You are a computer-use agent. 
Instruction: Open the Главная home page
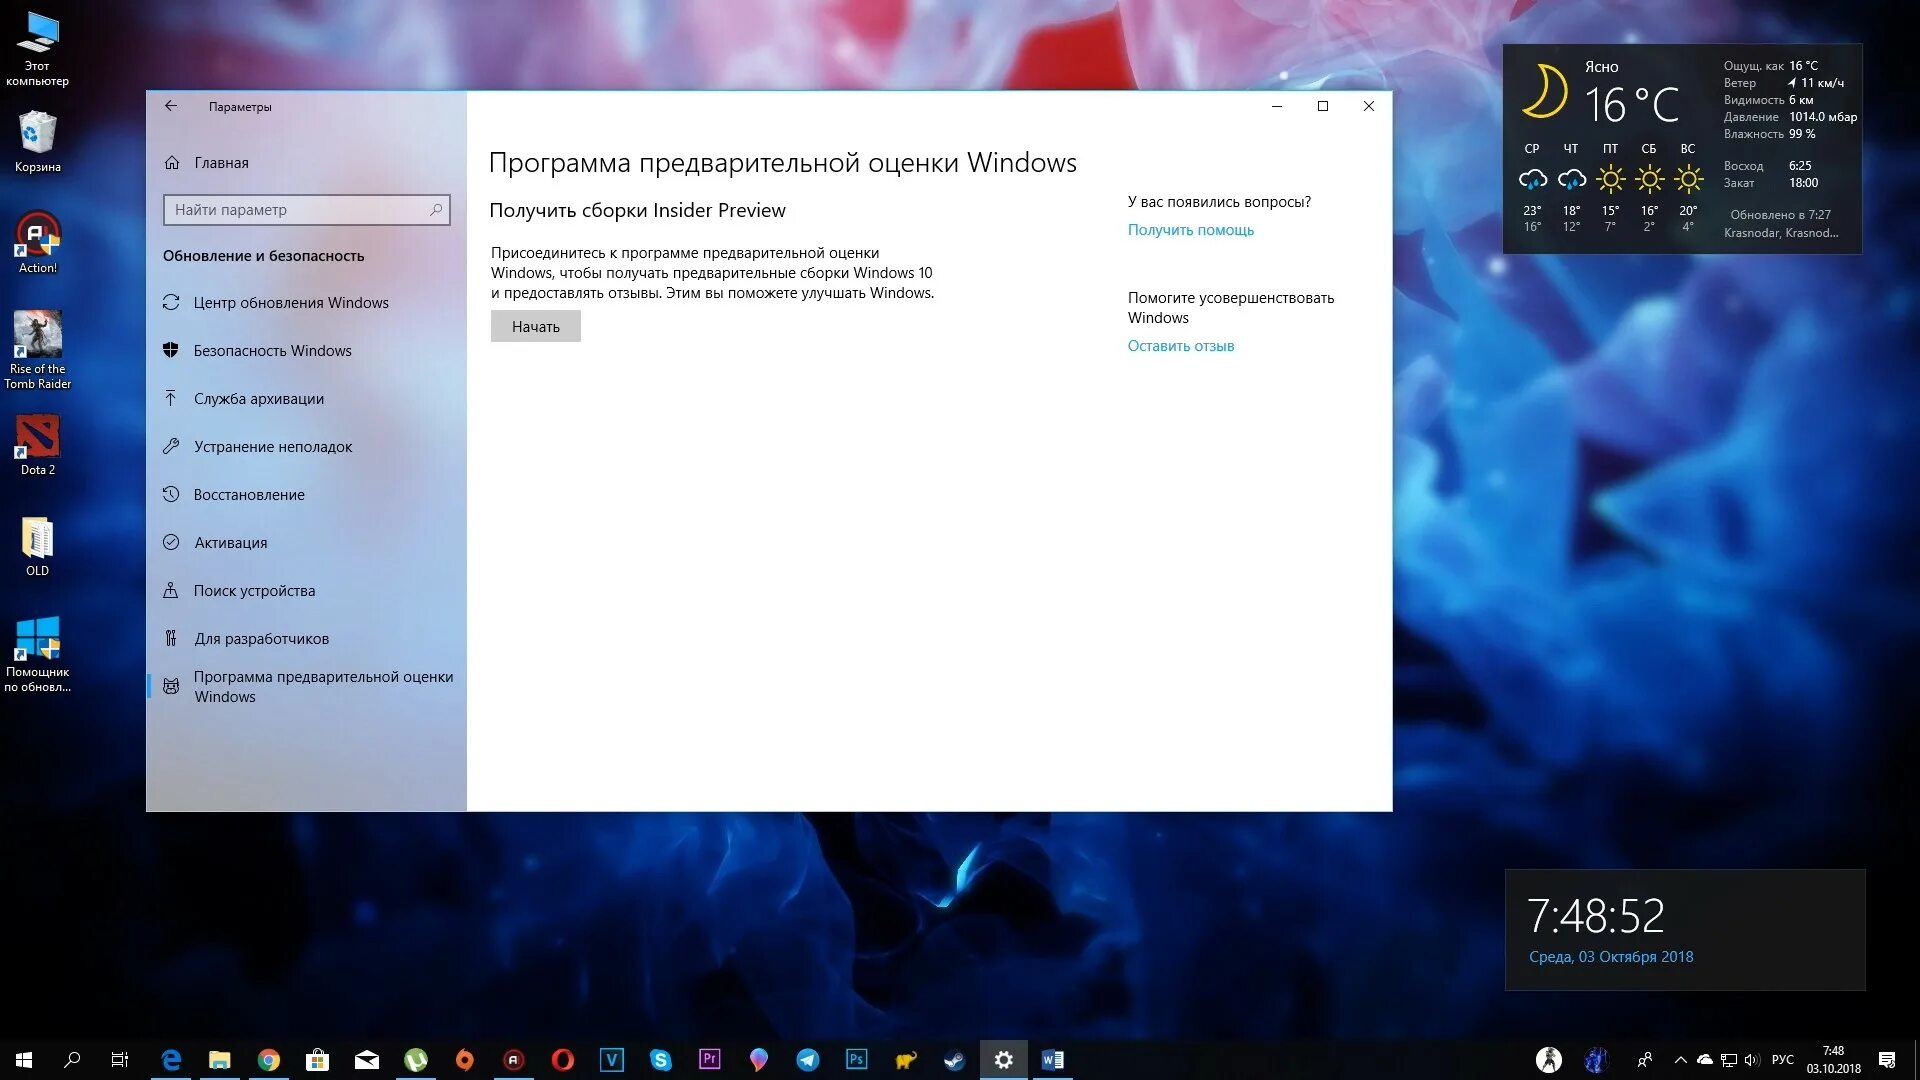(x=221, y=163)
